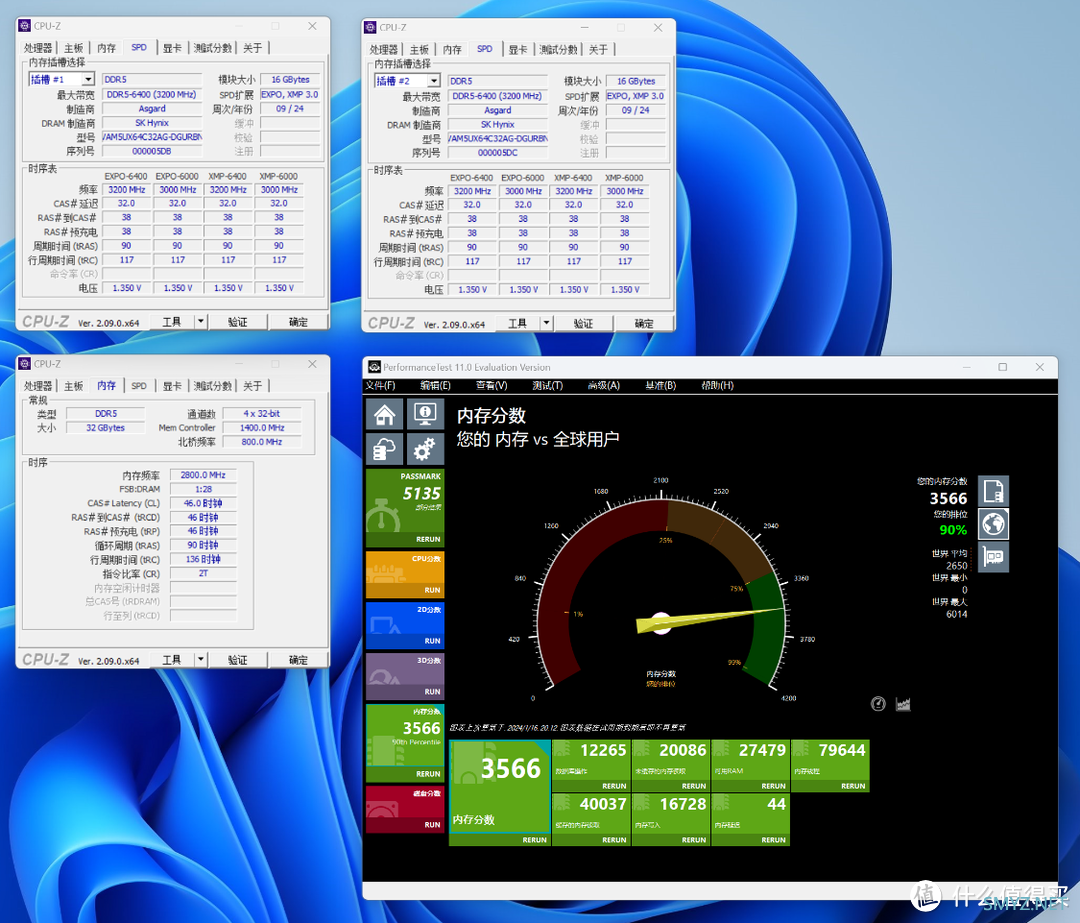Select the PASSMARK 5133 rating tile
This screenshot has height=923, width=1080.
(x=404, y=507)
